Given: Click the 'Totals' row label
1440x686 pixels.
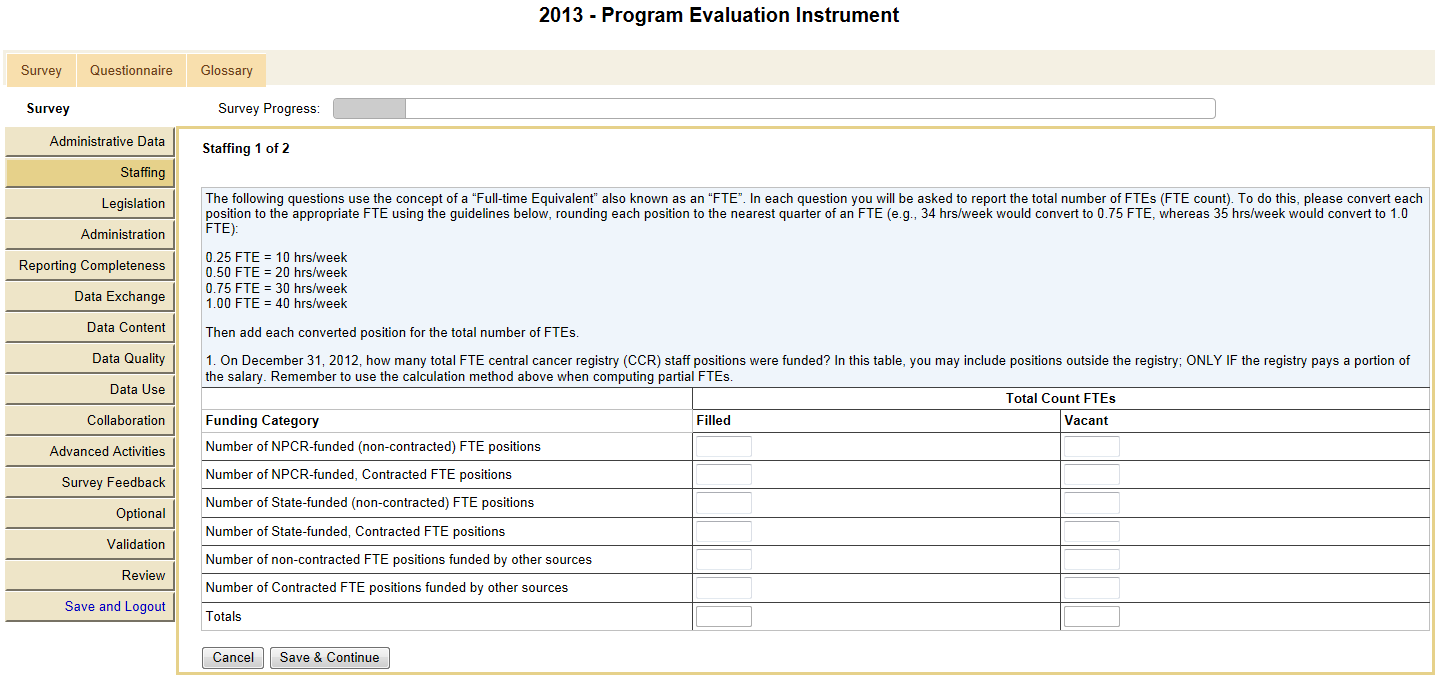Looking at the screenshot, I should pos(223,617).
